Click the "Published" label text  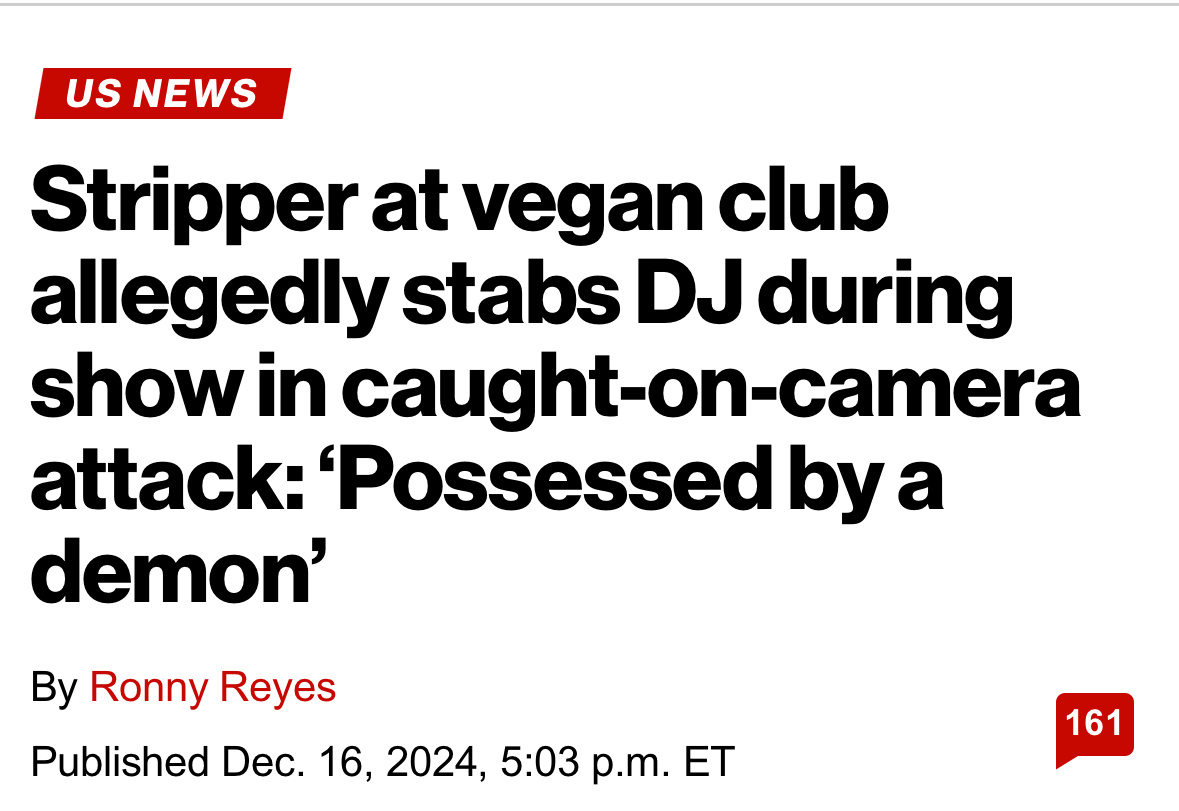(112, 762)
